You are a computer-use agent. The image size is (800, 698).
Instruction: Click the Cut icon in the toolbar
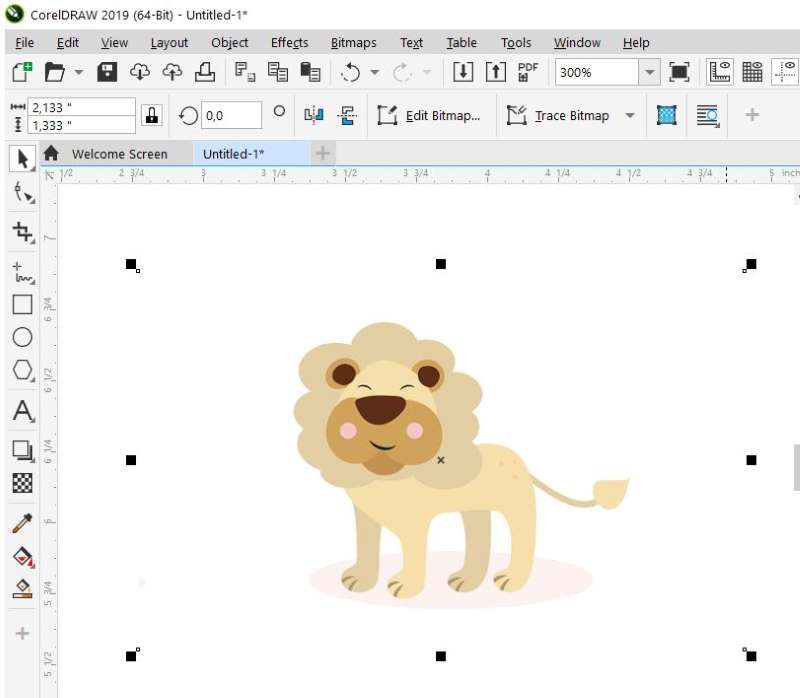tap(245, 72)
